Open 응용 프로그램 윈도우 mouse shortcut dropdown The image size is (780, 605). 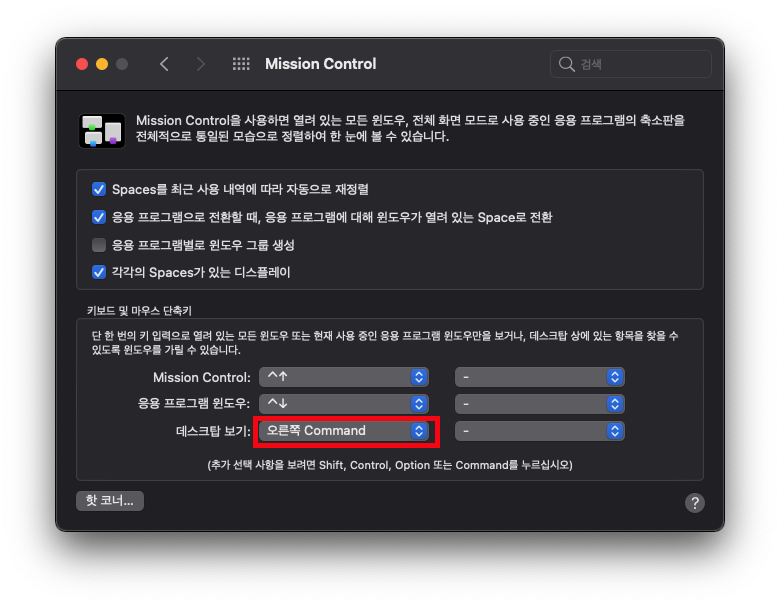point(540,403)
